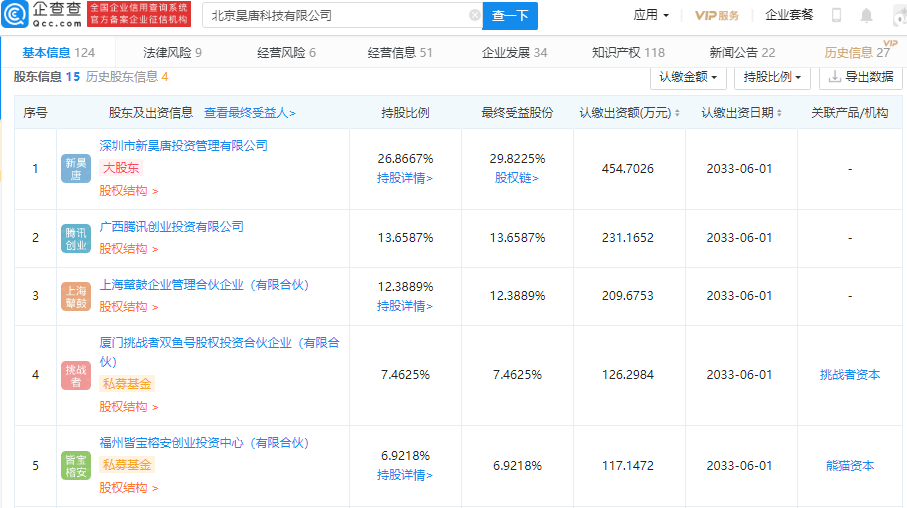Click the 126.2984 capital amount cell
This screenshot has width=907, height=508.
tap(628, 375)
